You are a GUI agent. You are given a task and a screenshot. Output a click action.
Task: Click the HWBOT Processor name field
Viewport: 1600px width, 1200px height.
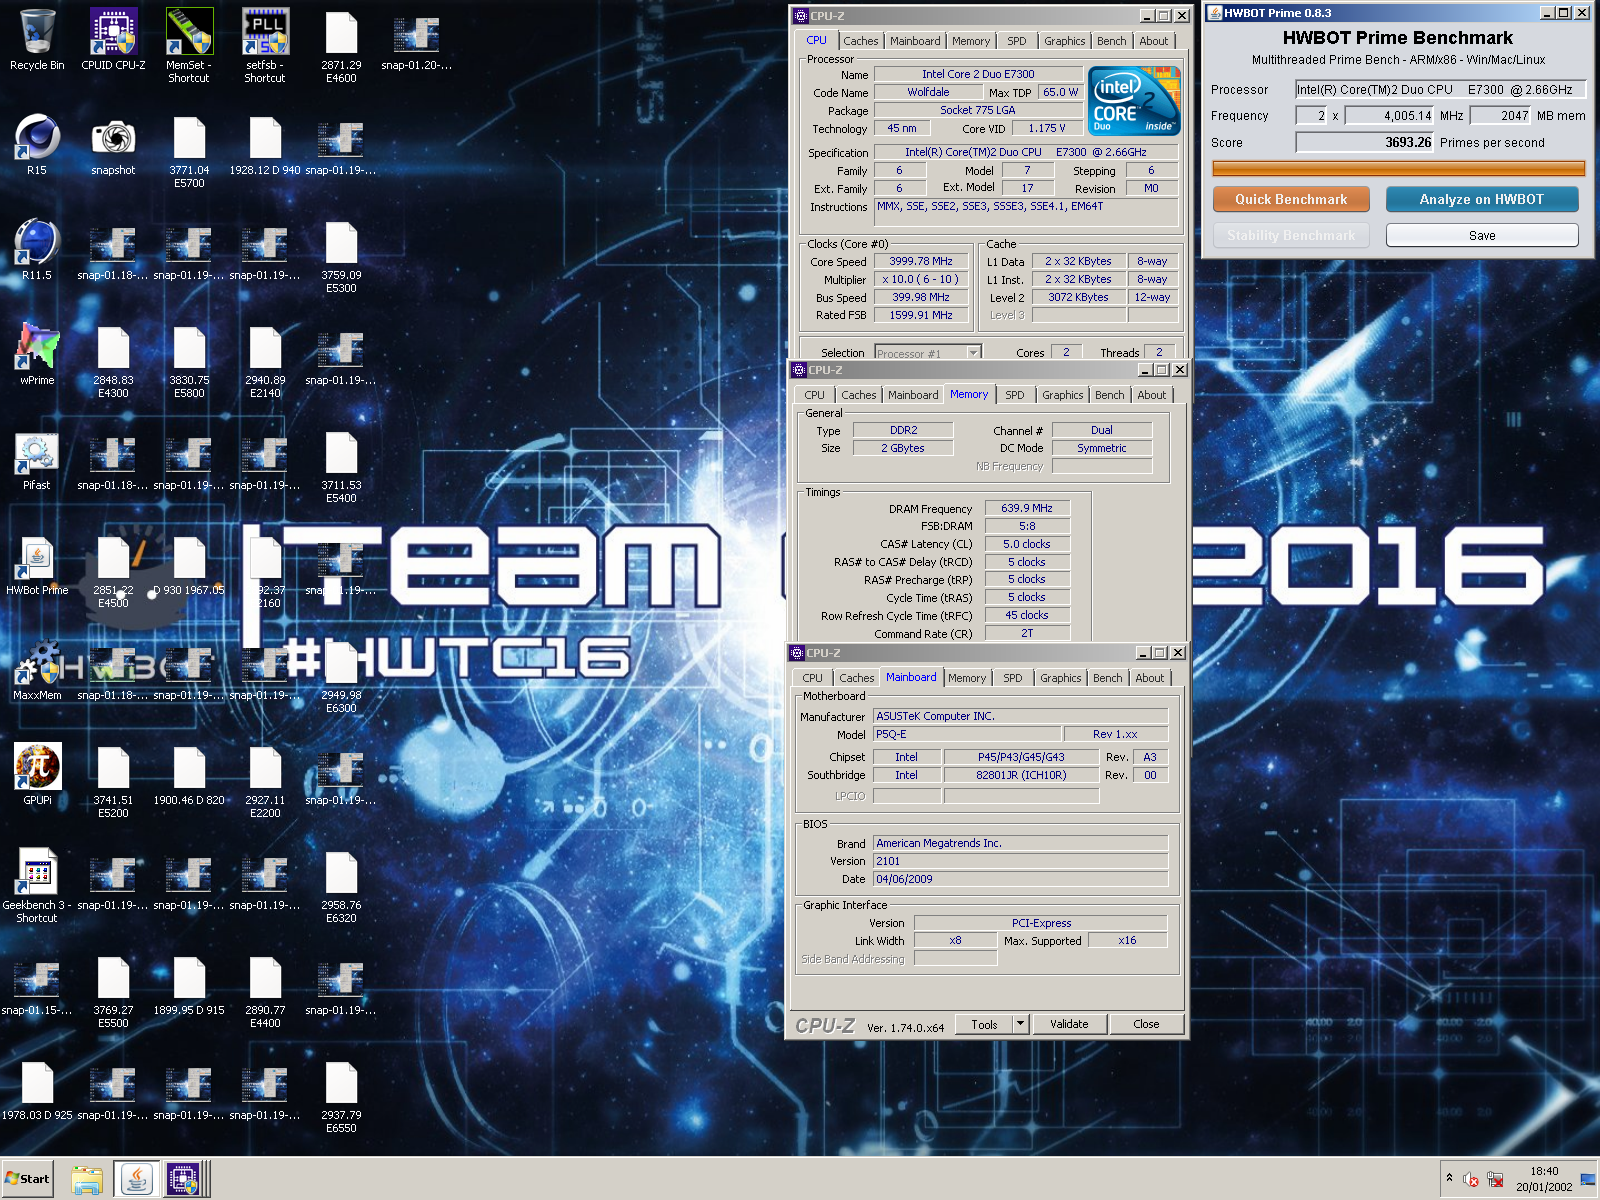pyautogui.click(x=1440, y=89)
